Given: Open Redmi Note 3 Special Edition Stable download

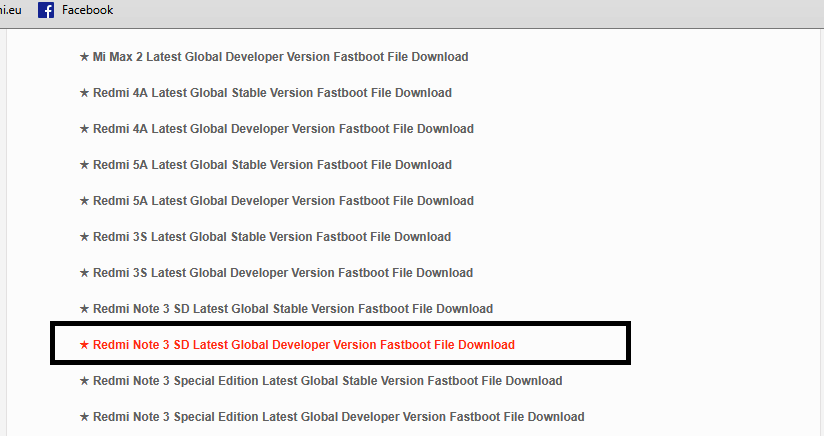Looking at the screenshot, I should 321,381.
